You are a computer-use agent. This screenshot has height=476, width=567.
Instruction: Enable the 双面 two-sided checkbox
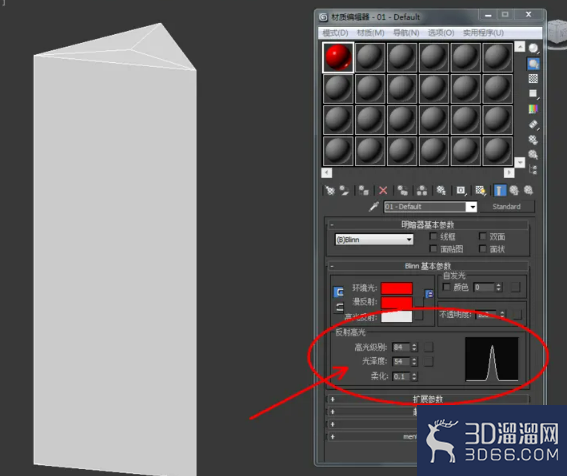coord(482,236)
